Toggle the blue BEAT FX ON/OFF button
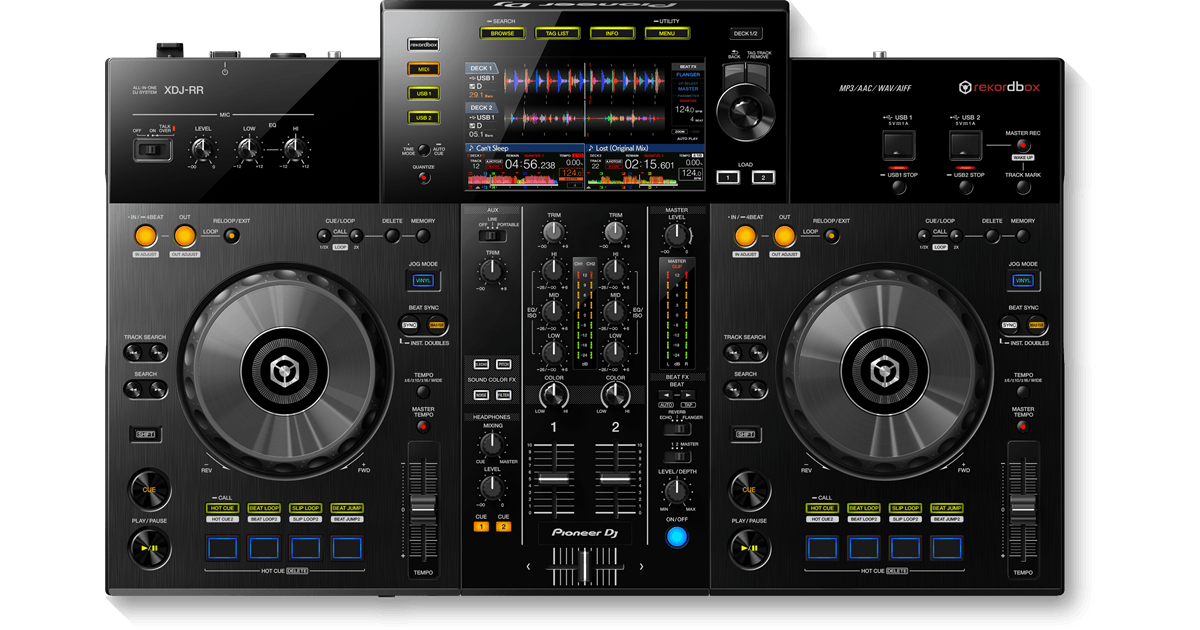The image size is (1200, 630). click(677, 537)
